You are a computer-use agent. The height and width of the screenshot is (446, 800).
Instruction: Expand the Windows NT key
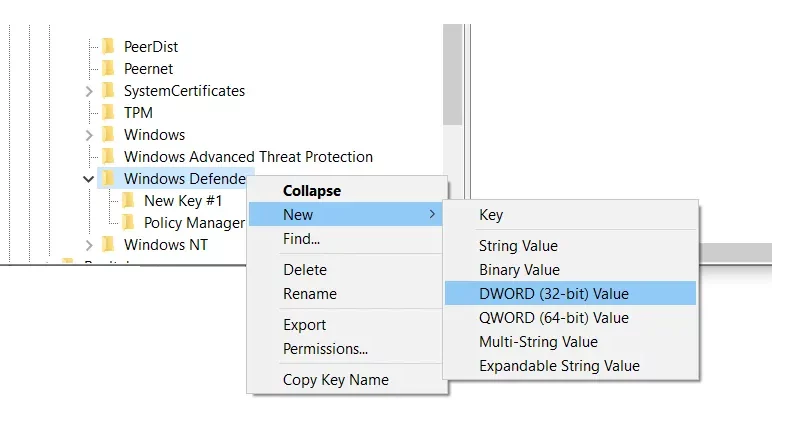pyautogui.click(x=89, y=245)
